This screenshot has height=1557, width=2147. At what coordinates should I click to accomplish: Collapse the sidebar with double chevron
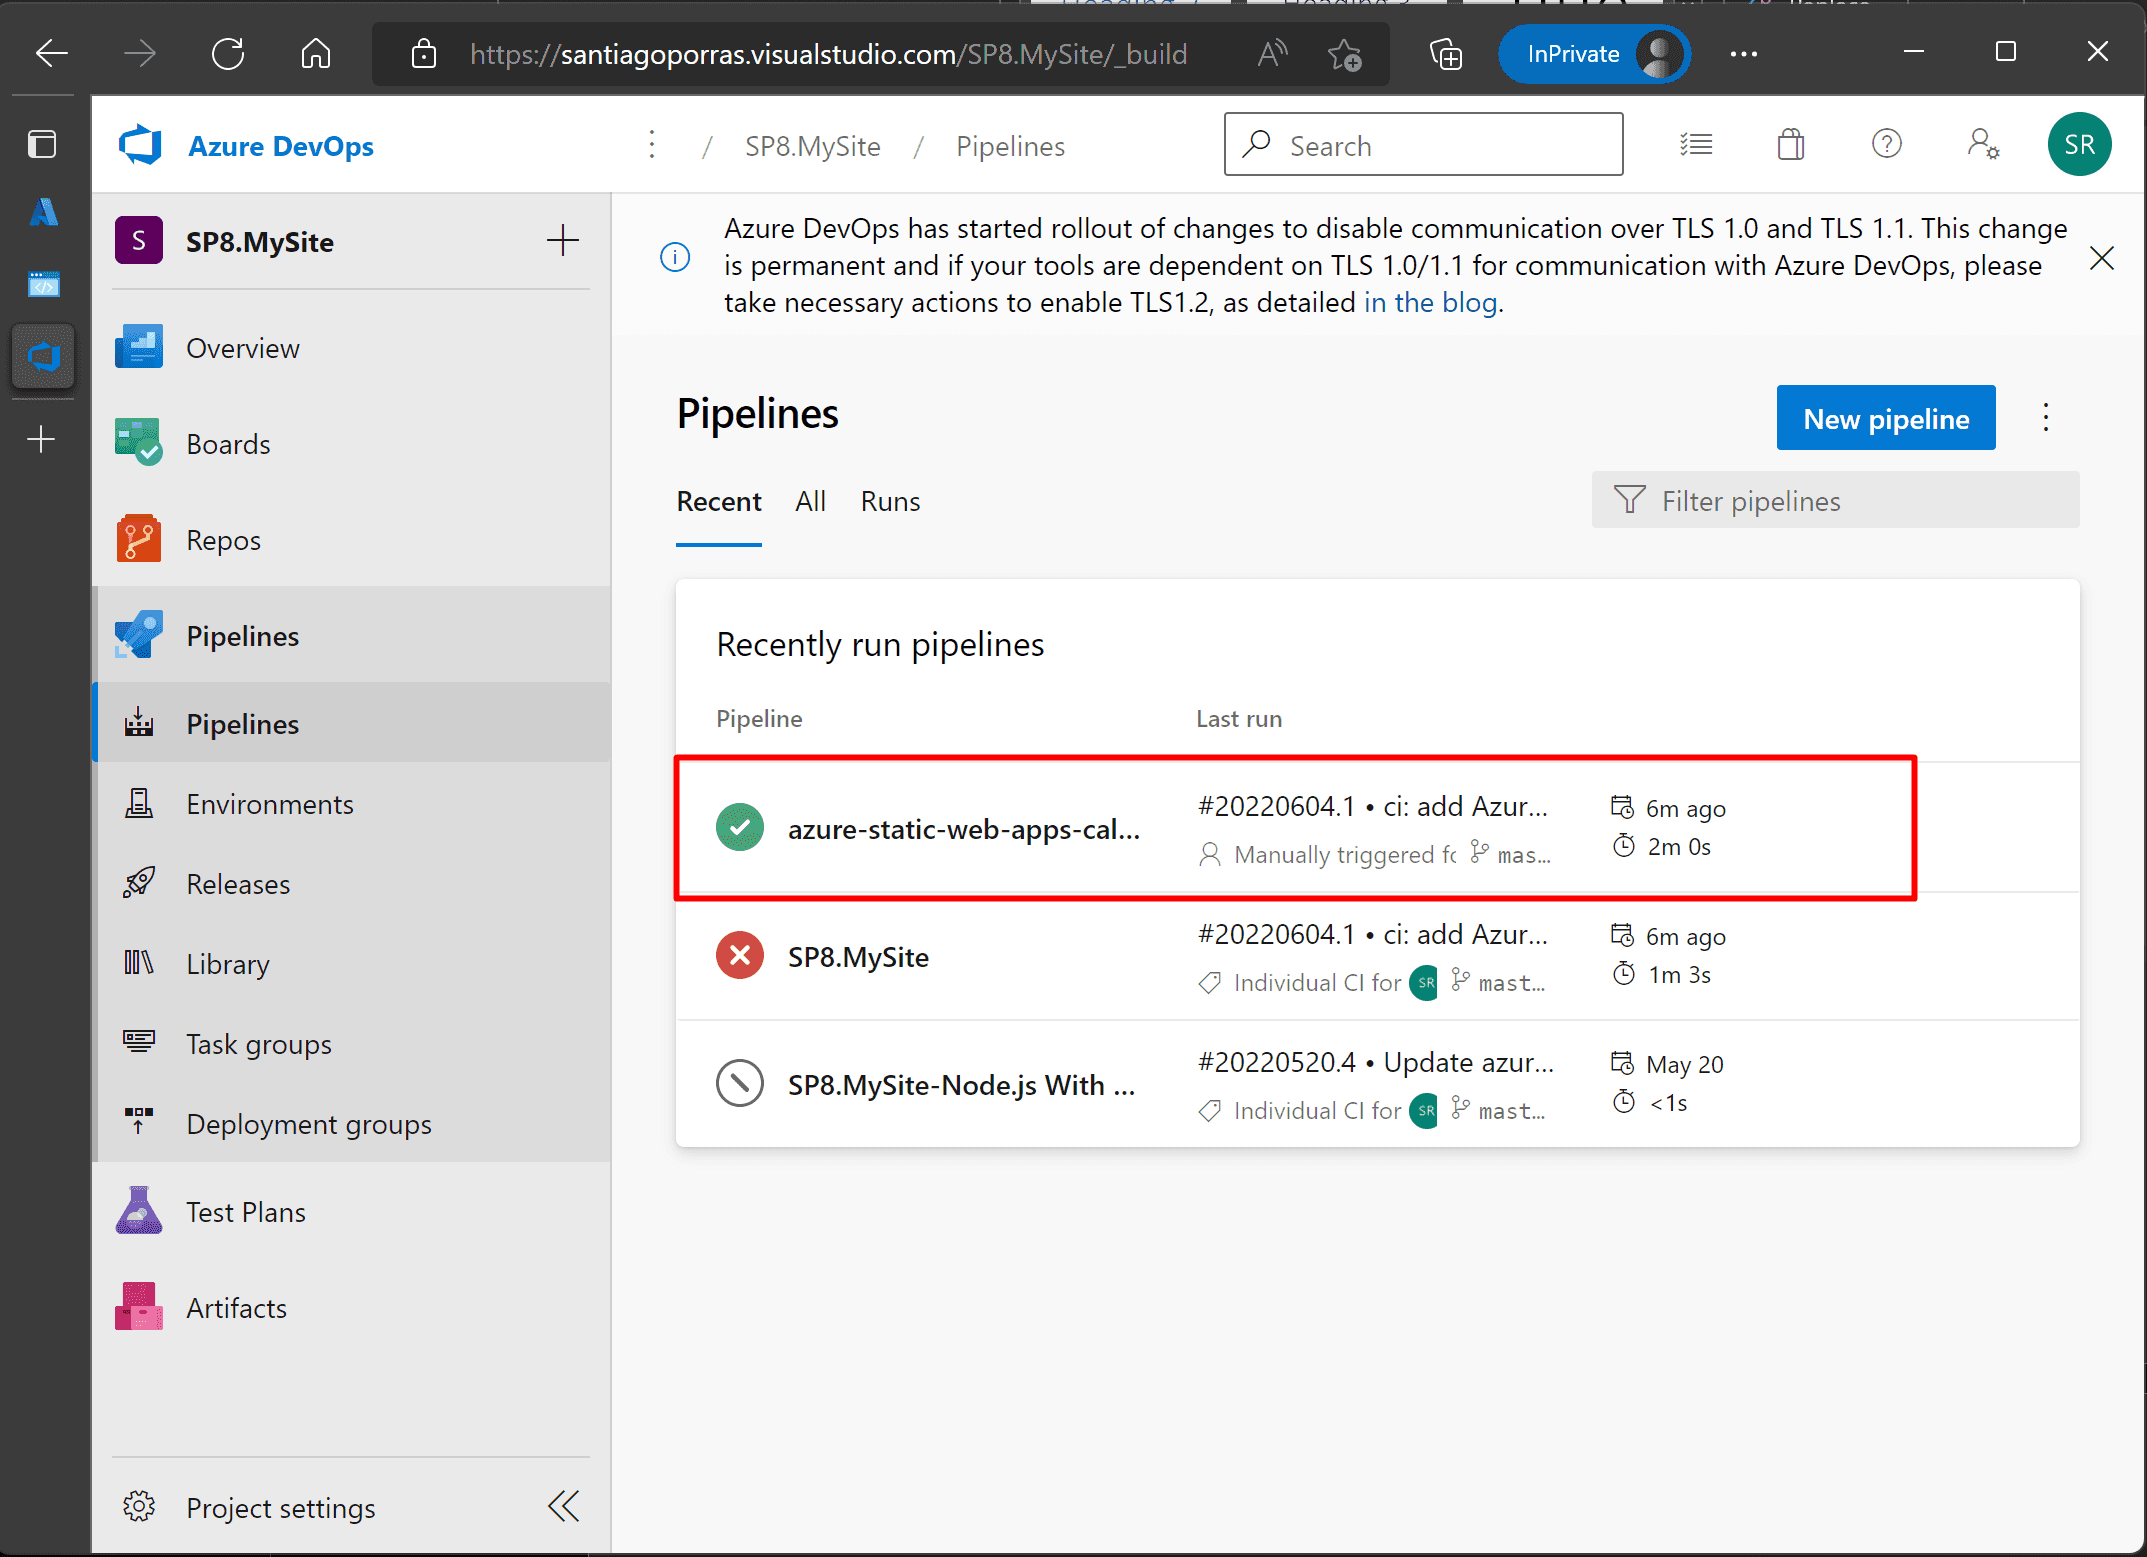point(564,1506)
